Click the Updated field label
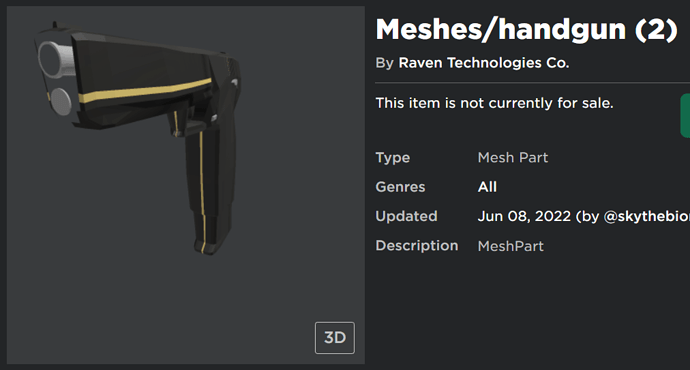The height and width of the screenshot is (370, 690). click(406, 216)
